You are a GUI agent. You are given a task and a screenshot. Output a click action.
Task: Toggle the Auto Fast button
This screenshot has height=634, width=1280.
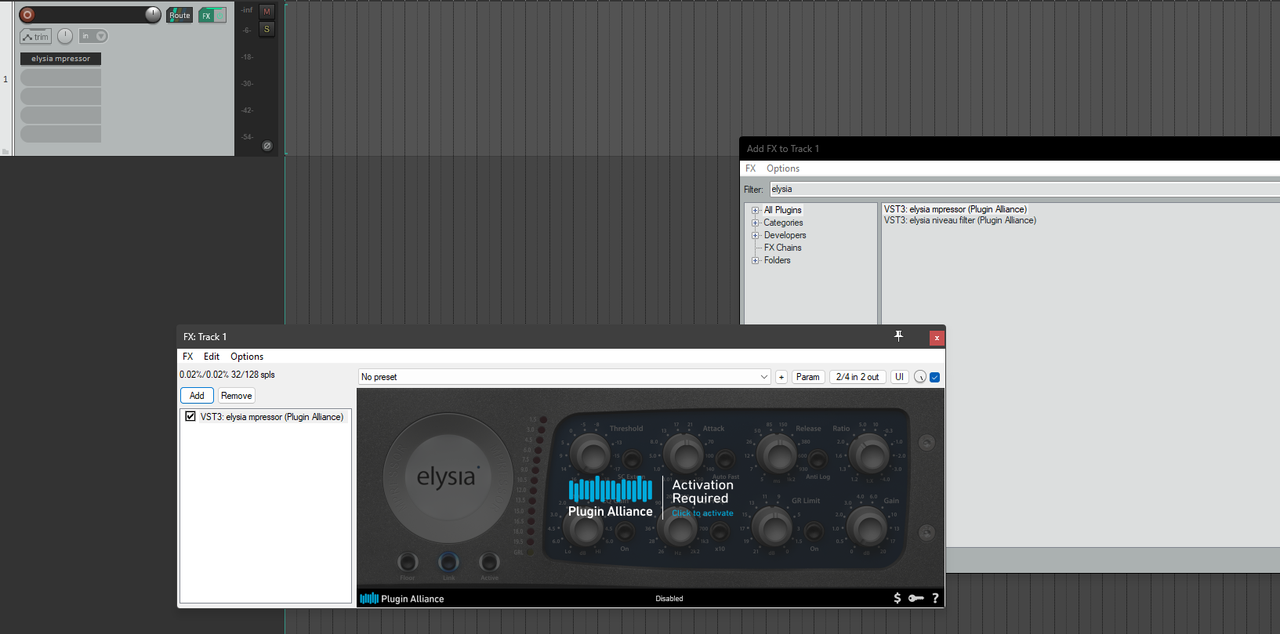coord(725,461)
